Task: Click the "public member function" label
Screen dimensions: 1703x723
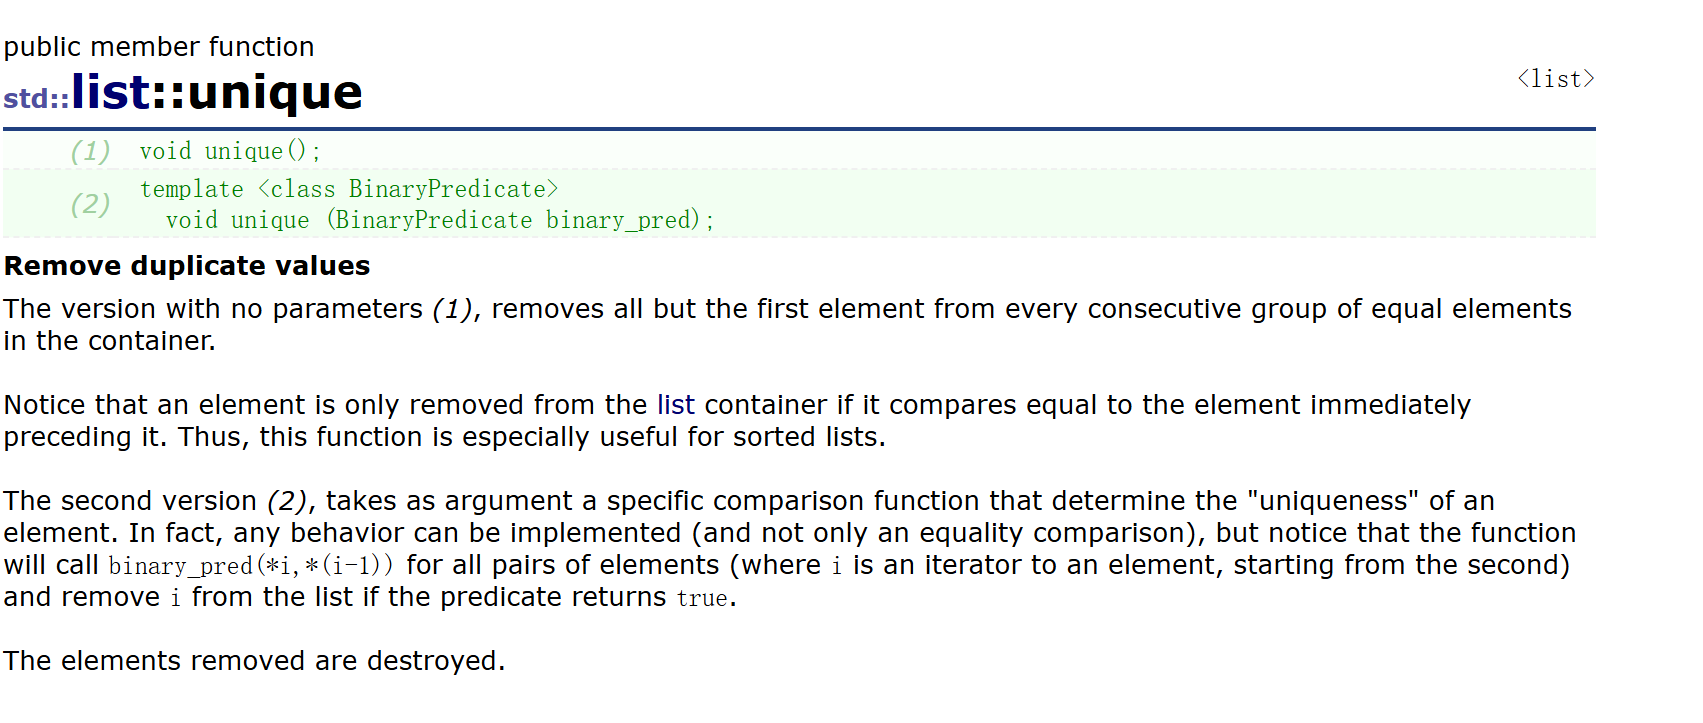Action: coord(159,47)
